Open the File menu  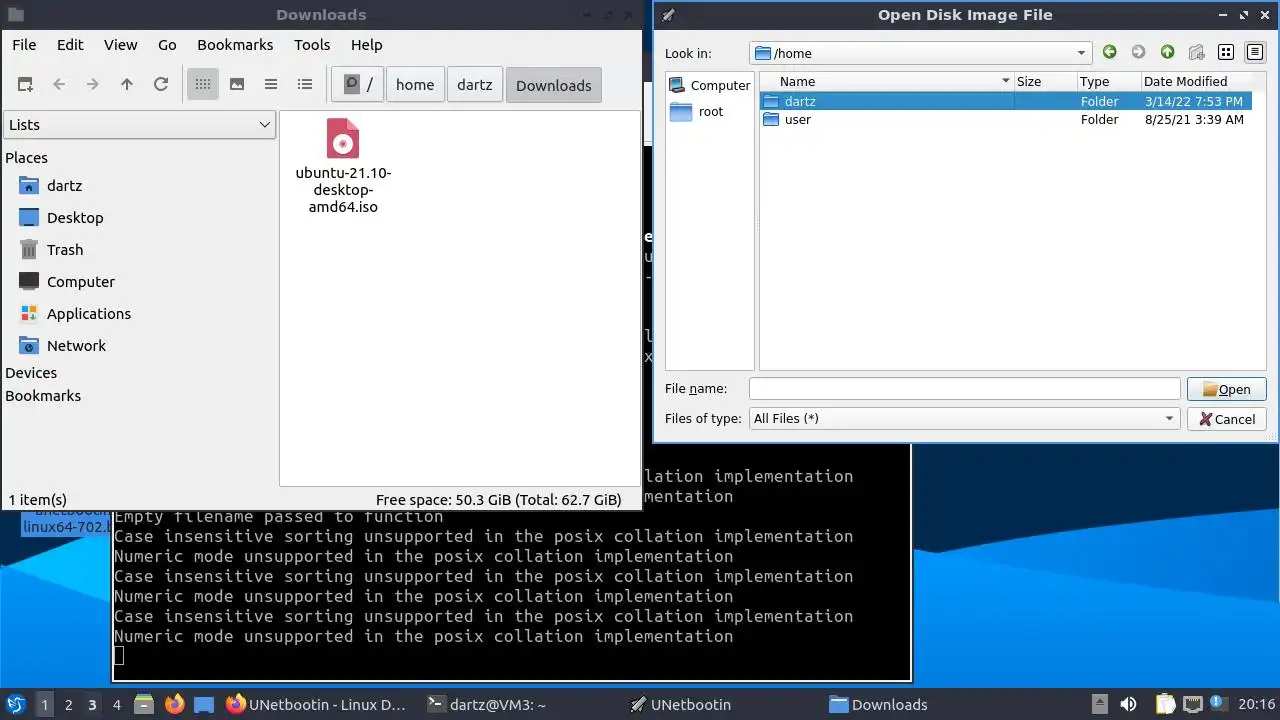pyautogui.click(x=24, y=45)
